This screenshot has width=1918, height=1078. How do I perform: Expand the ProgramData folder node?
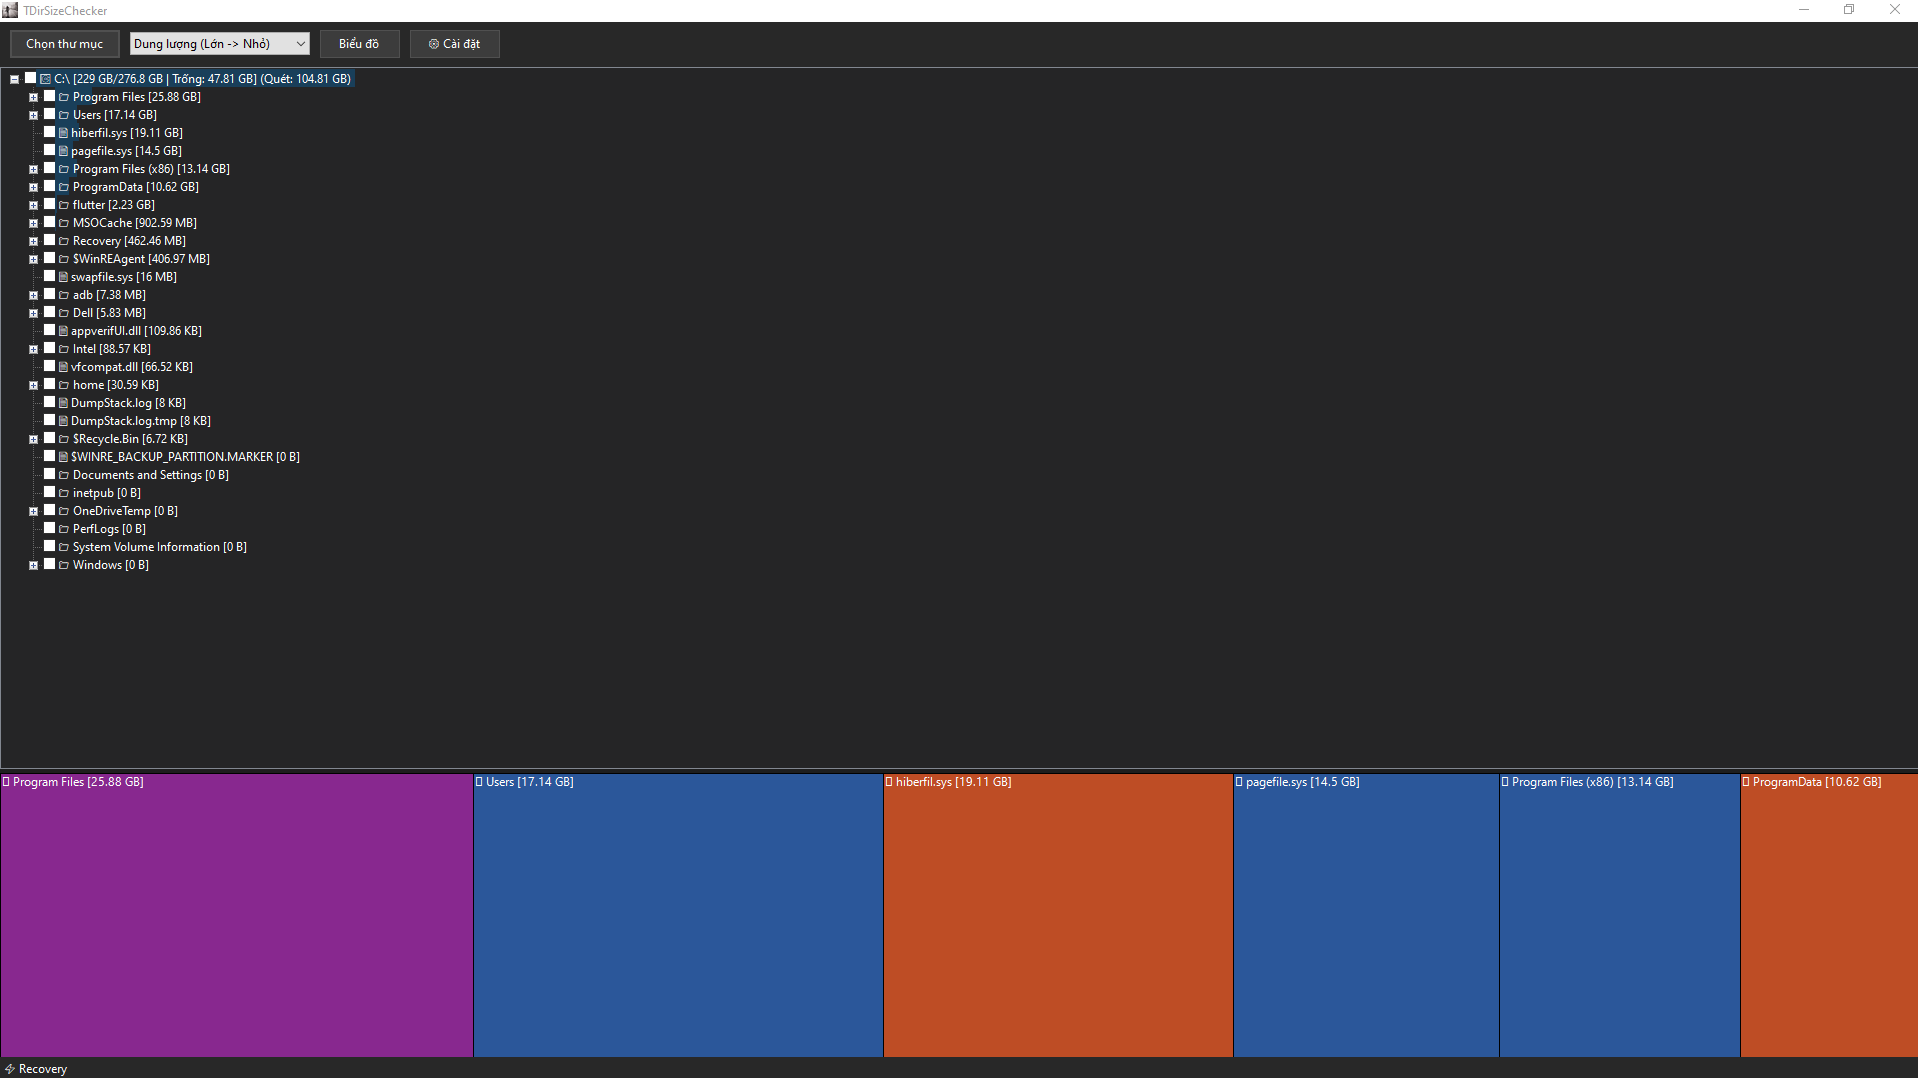[33, 187]
